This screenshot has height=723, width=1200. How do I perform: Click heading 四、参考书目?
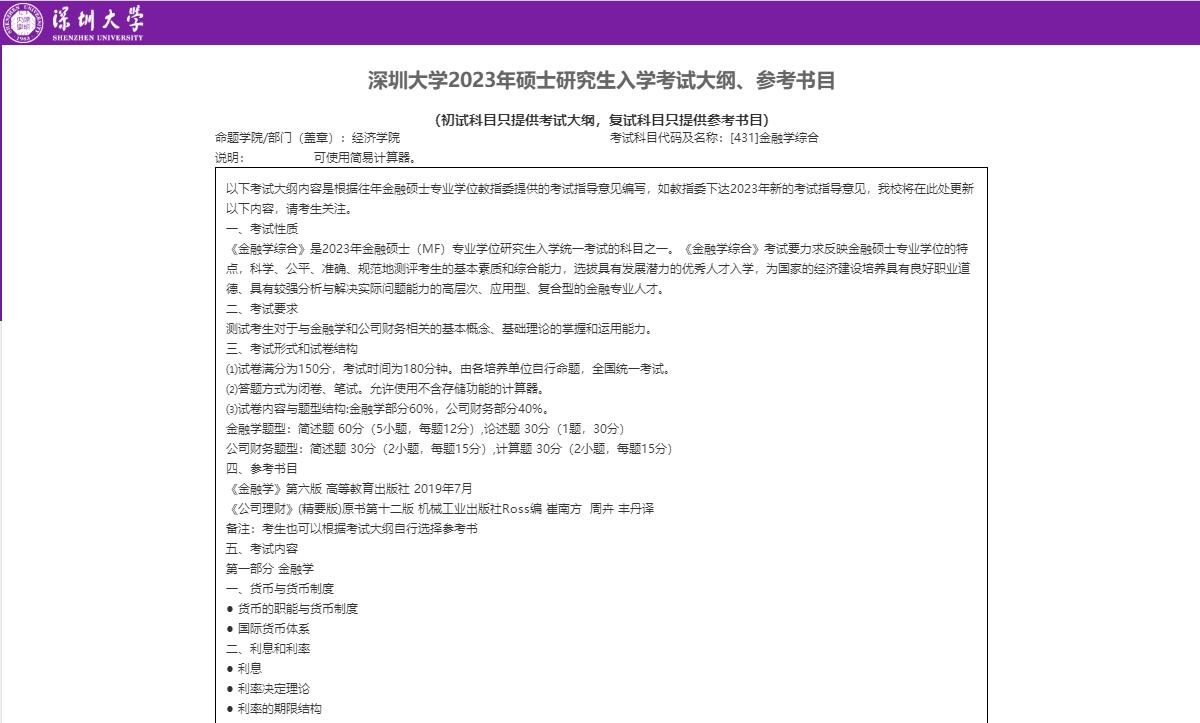[262, 469]
